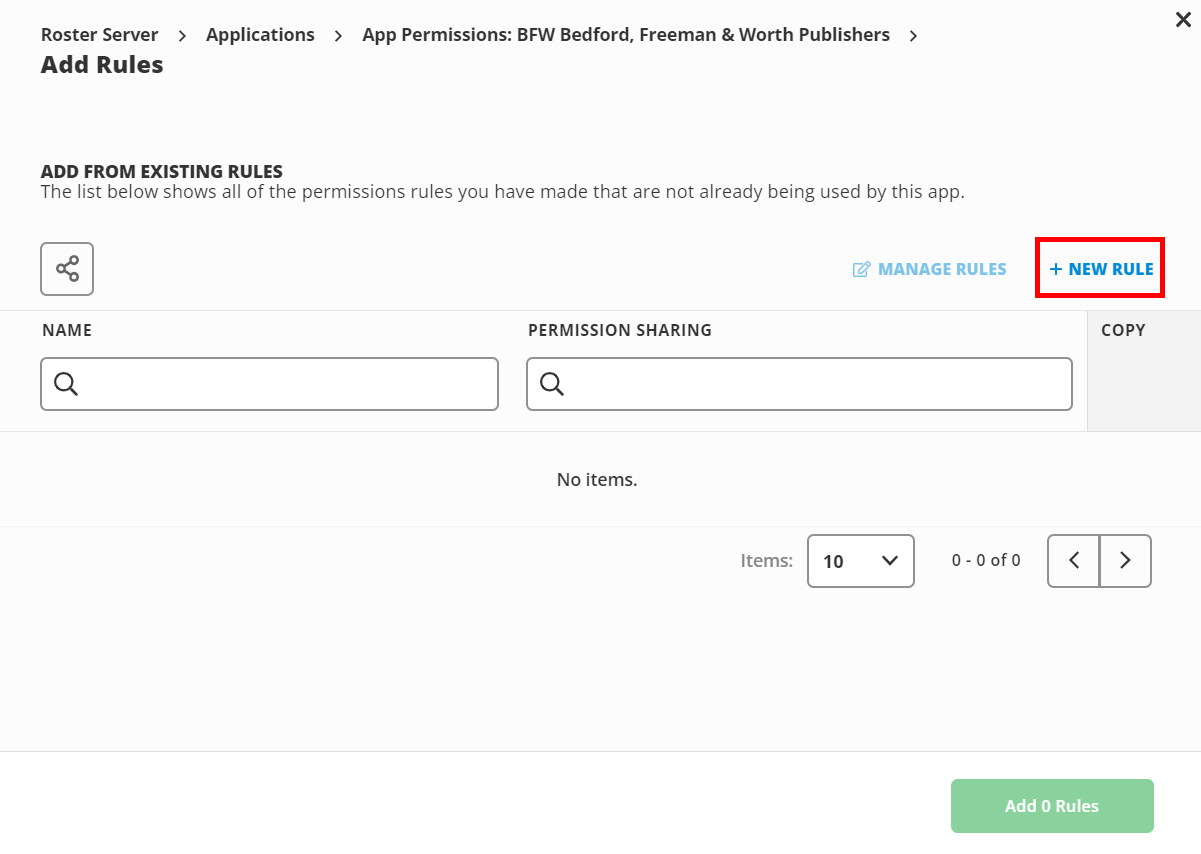This screenshot has width=1201, height=854.
Task: Click the chevron between Roster Server and Applications
Action: pyautogui.click(x=181, y=34)
